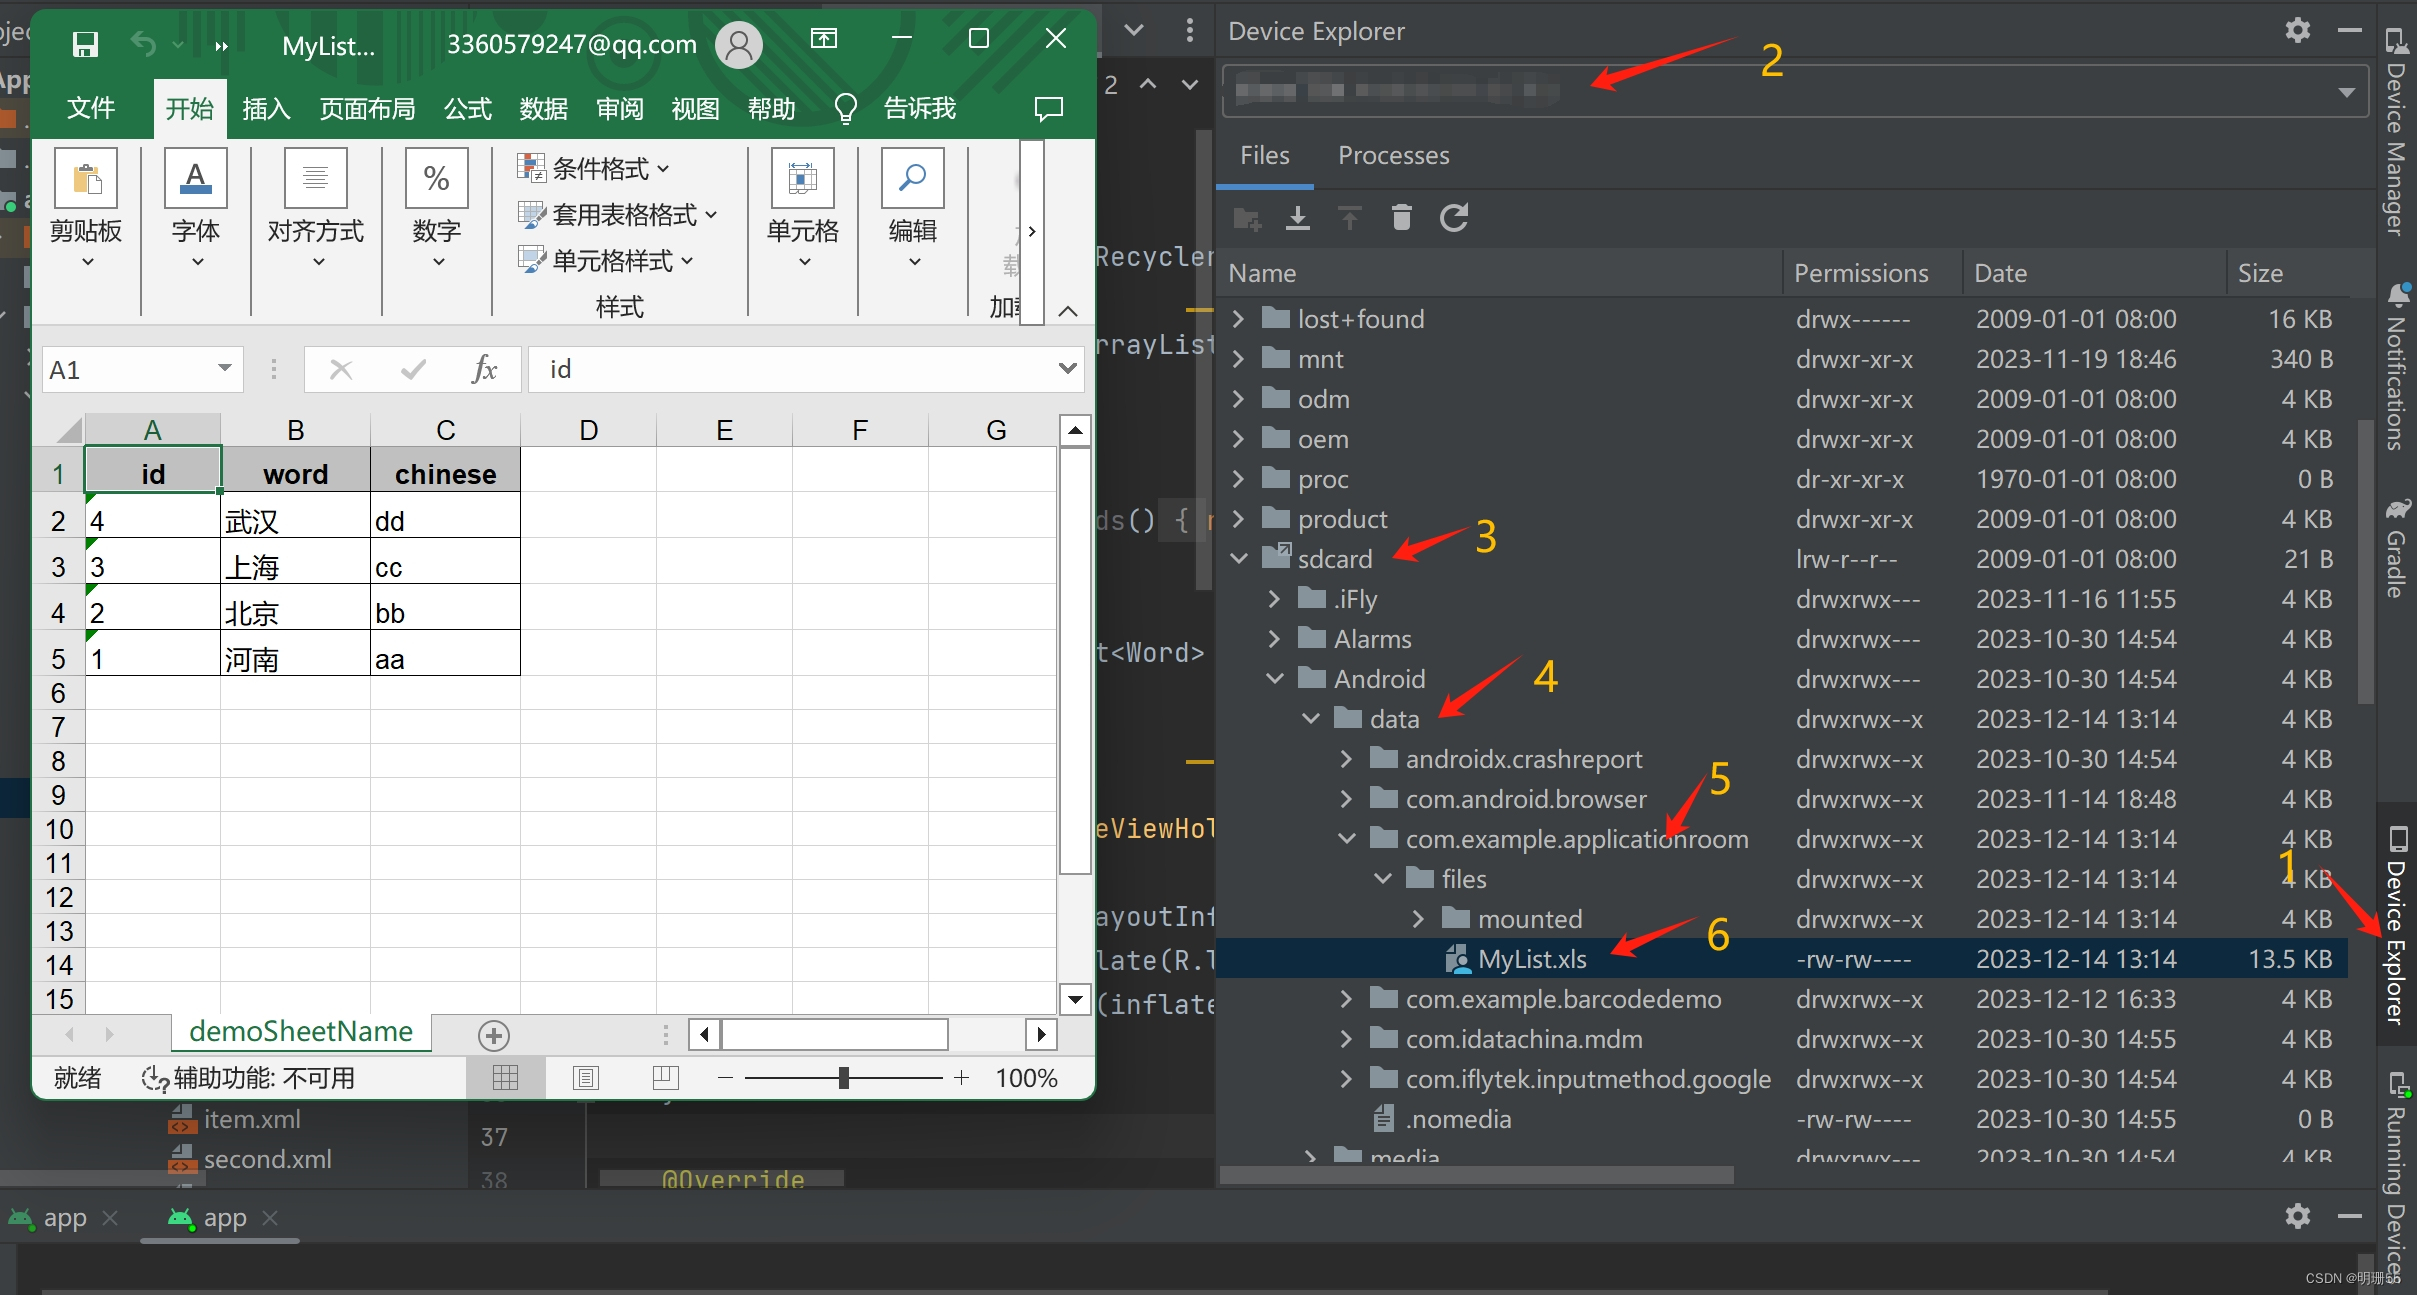Open Device Explorer settings gear
The height and width of the screenshot is (1295, 2417).
click(2297, 31)
